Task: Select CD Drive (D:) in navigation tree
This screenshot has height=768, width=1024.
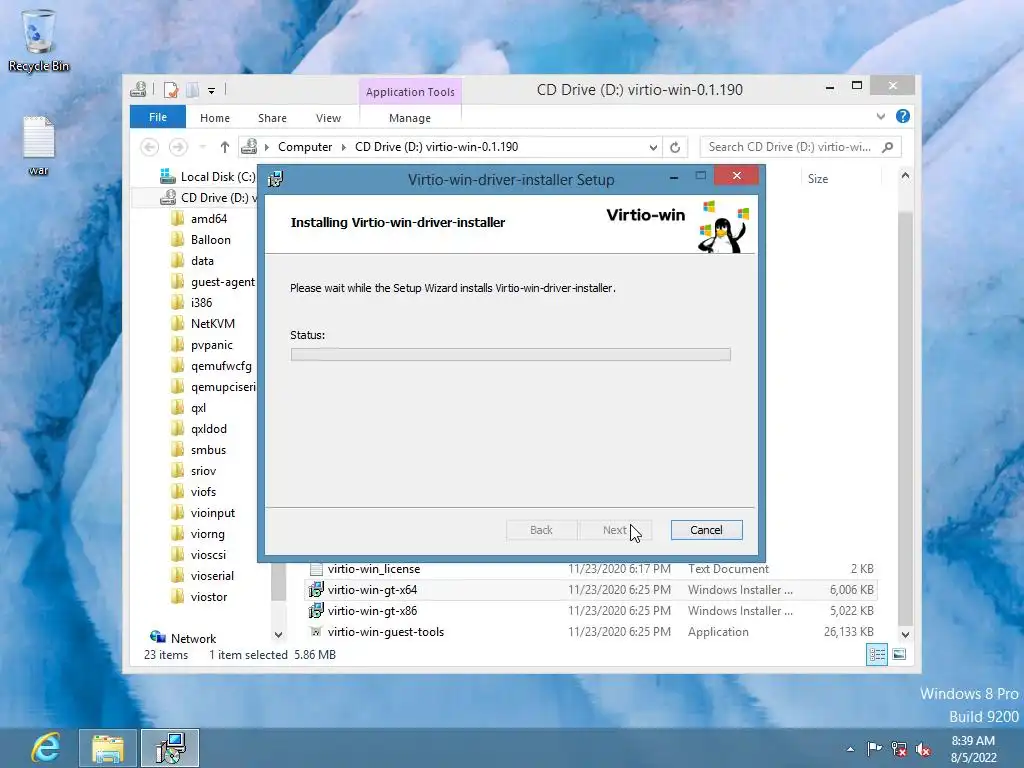Action: pyautogui.click(x=209, y=198)
